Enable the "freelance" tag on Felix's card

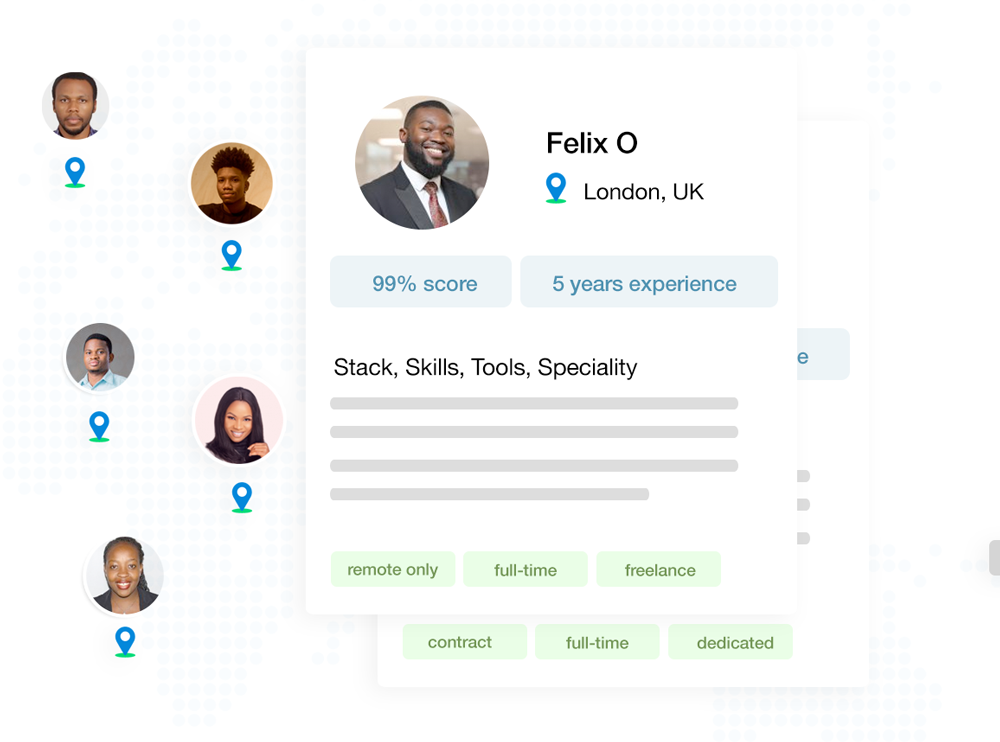coord(658,569)
